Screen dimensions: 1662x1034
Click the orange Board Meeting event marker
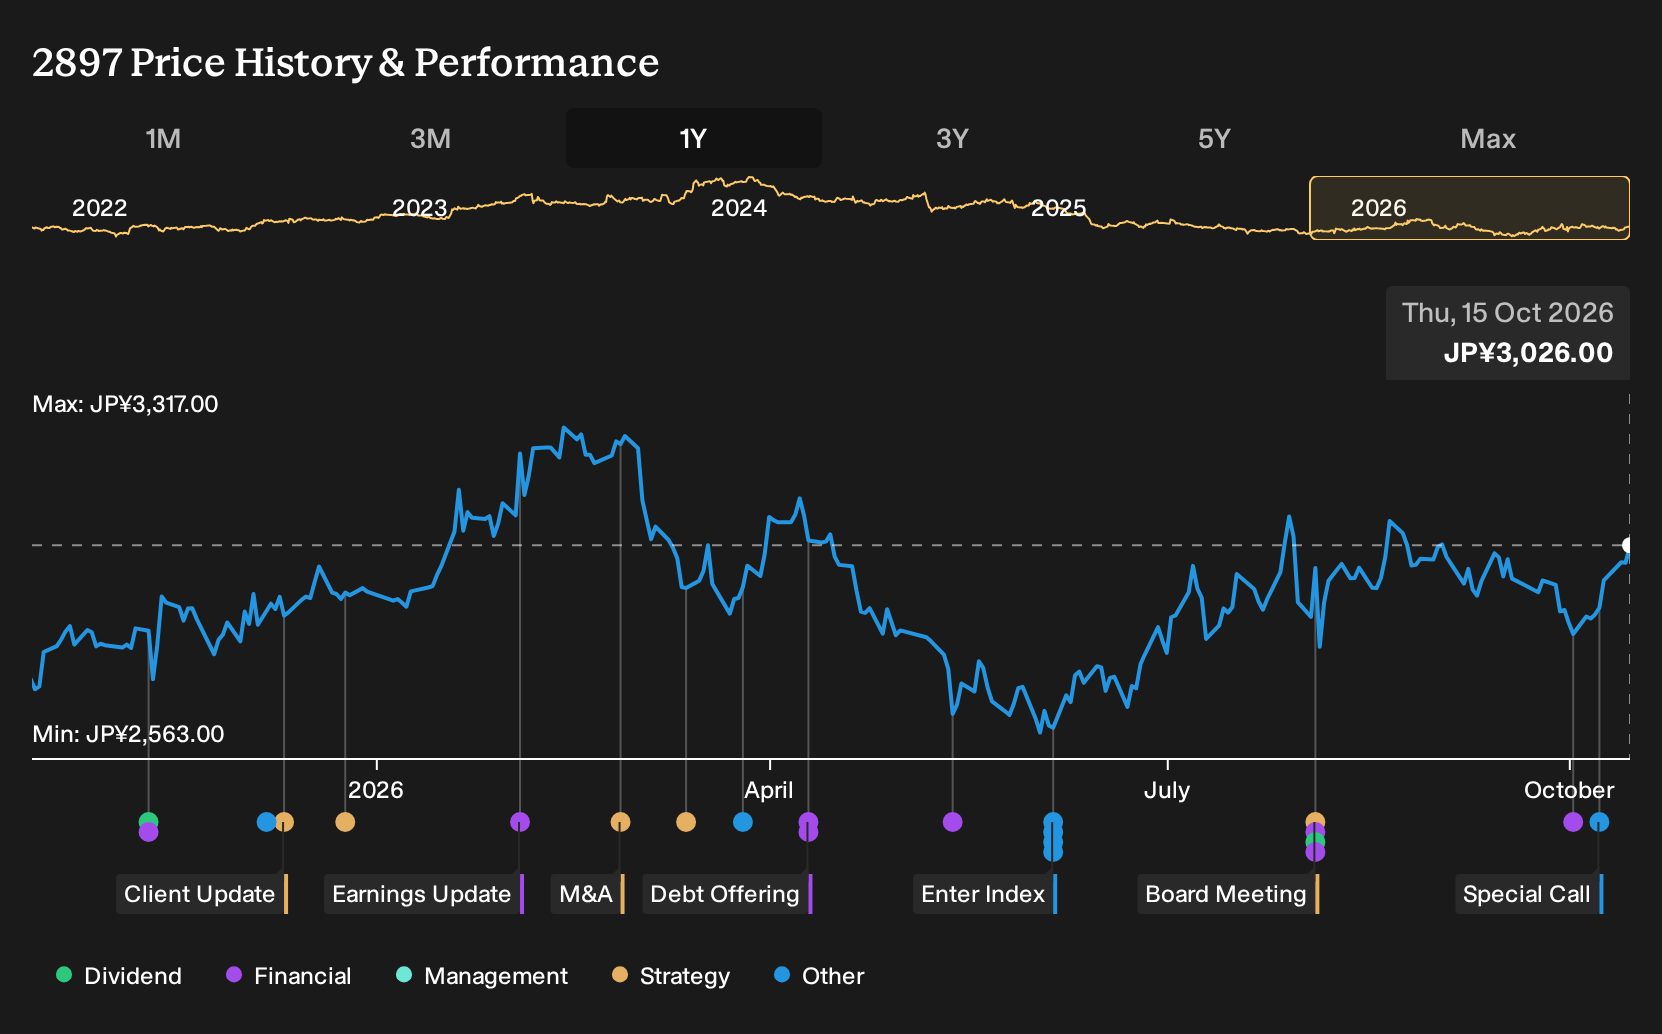(x=1315, y=821)
